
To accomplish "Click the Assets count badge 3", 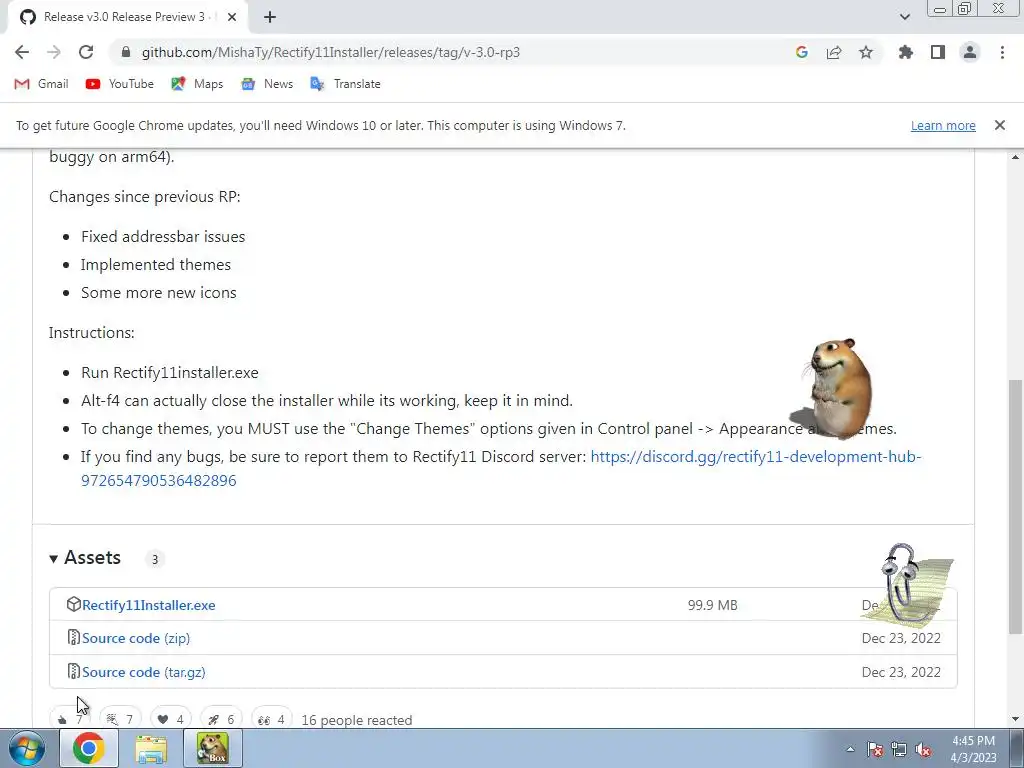I will (155, 559).
